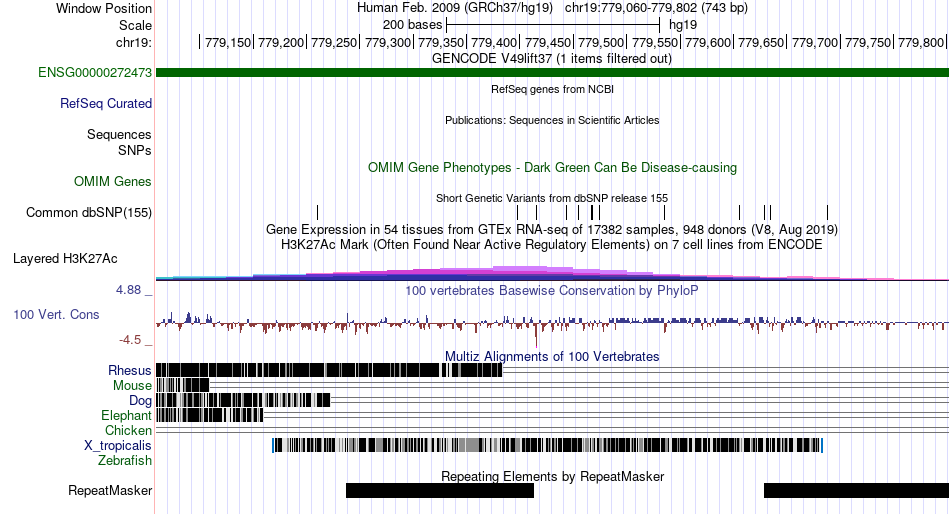Click the Scale track label

pos(135,25)
